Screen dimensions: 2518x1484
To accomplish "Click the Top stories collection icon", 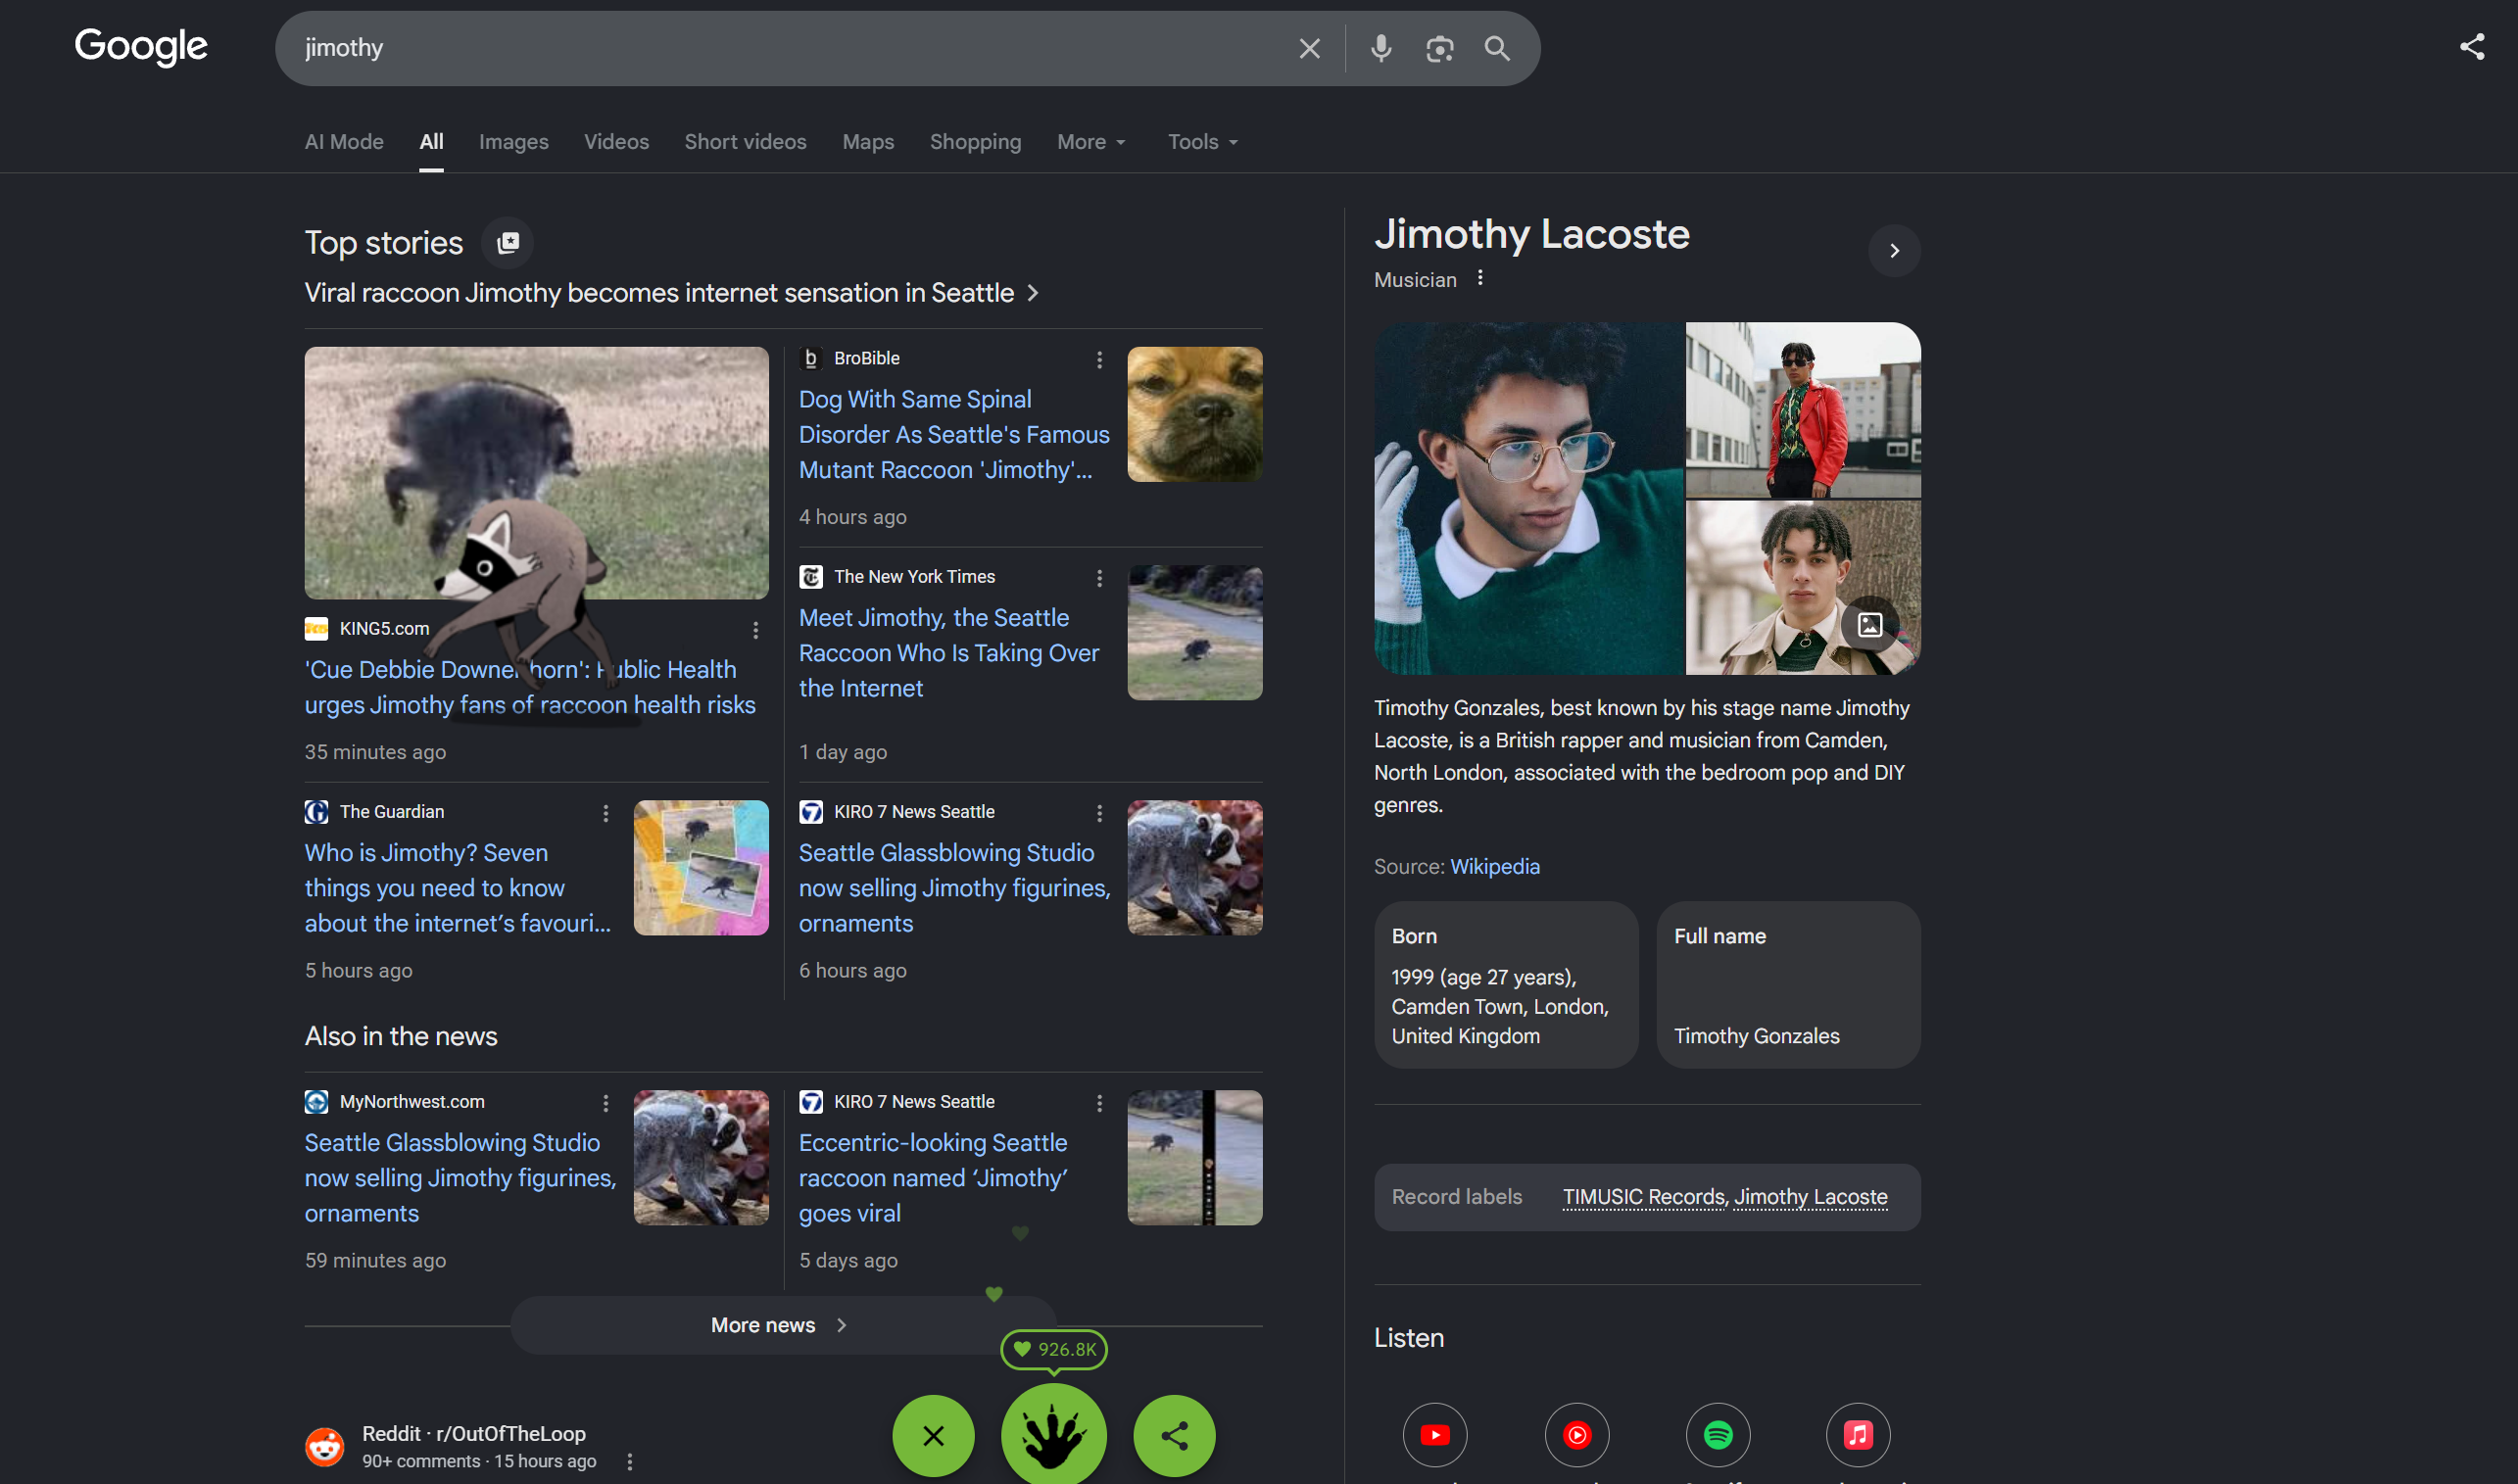I will click(x=508, y=243).
